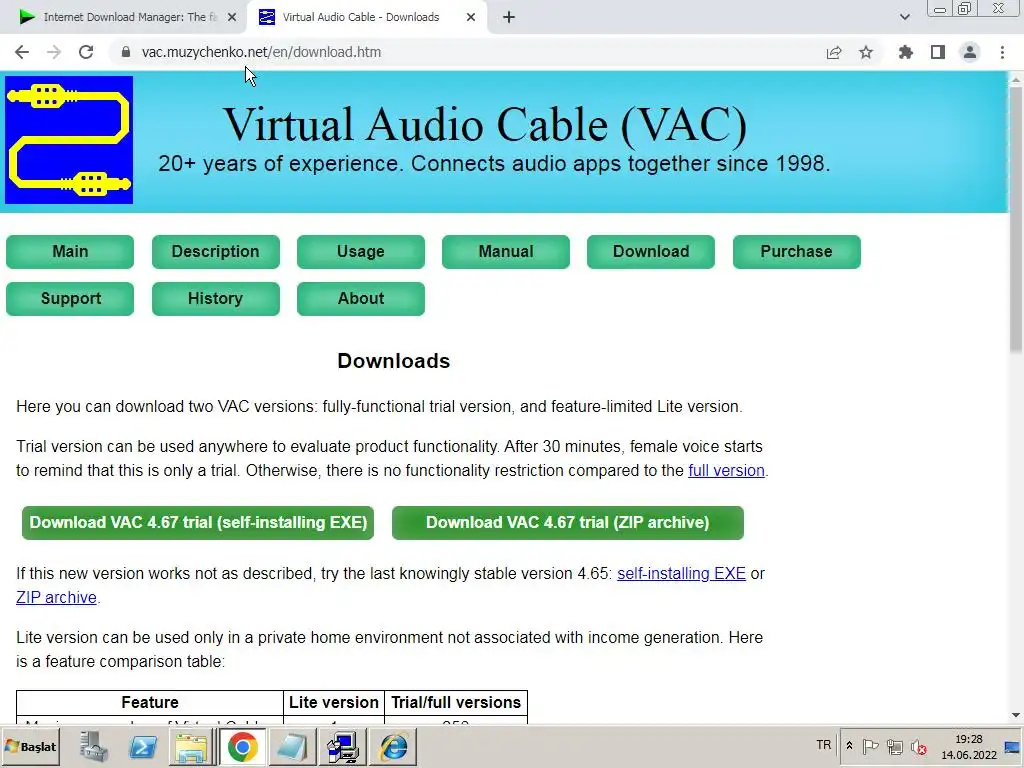Follow the full version link
Viewport: 1024px width, 768px height.
(726, 470)
